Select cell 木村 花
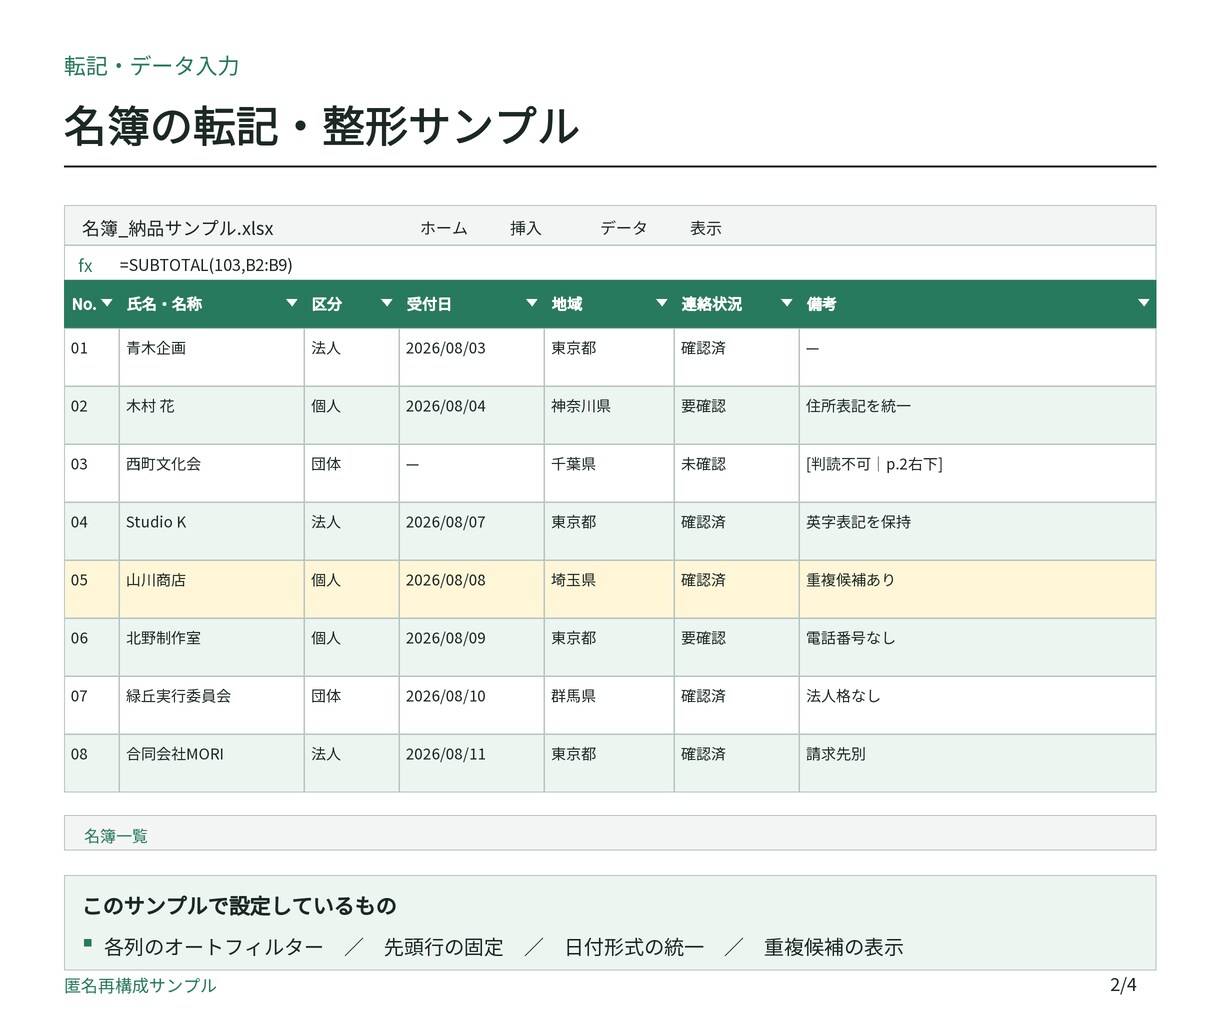 212,415
